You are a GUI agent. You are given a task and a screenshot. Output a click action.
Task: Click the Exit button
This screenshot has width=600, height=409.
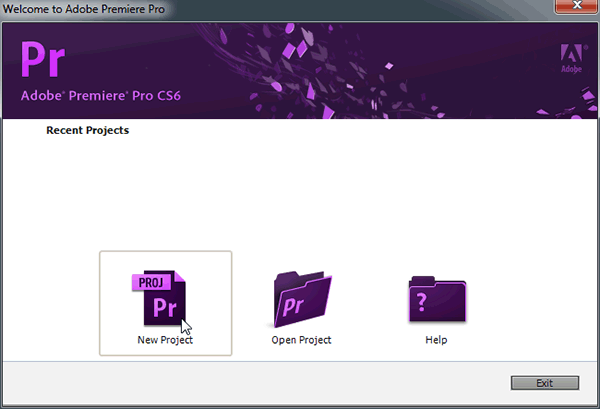pyautogui.click(x=545, y=383)
